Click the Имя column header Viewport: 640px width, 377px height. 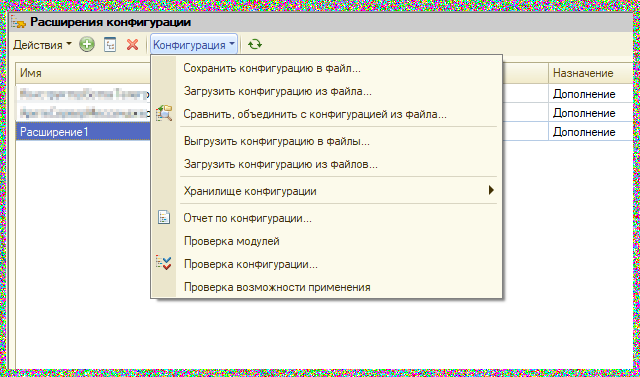(83, 73)
